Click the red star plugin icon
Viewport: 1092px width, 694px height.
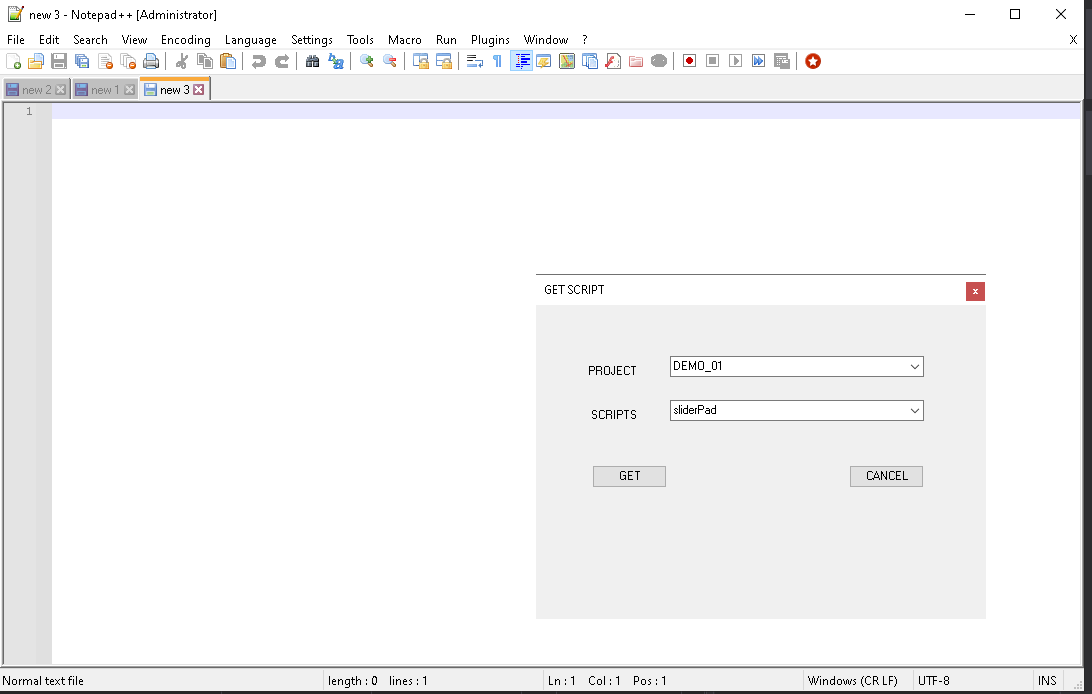coord(813,61)
